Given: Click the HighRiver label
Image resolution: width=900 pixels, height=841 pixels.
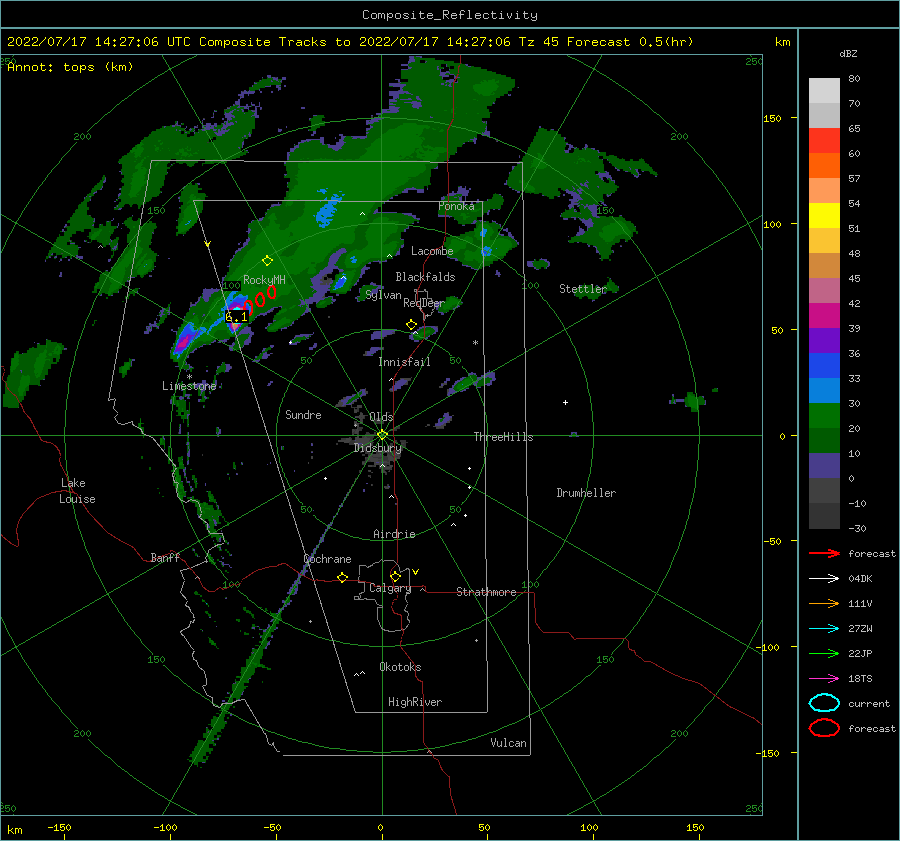Looking at the screenshot, I should point(415,702).
